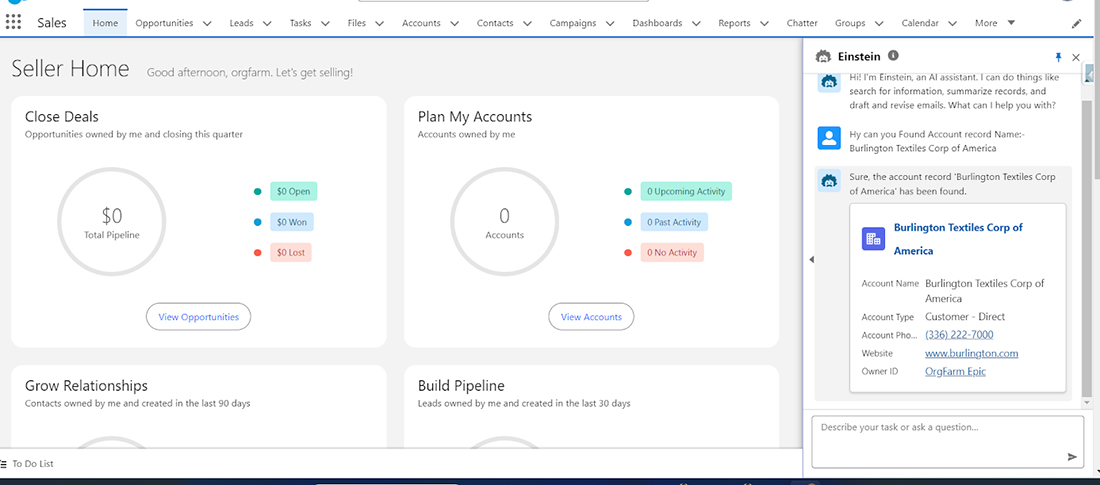Image resolution: width=1100 pixels, height=485 pixels.
Task: Expand the Campaigns tab dropdown
Action: tap(610, 23)
